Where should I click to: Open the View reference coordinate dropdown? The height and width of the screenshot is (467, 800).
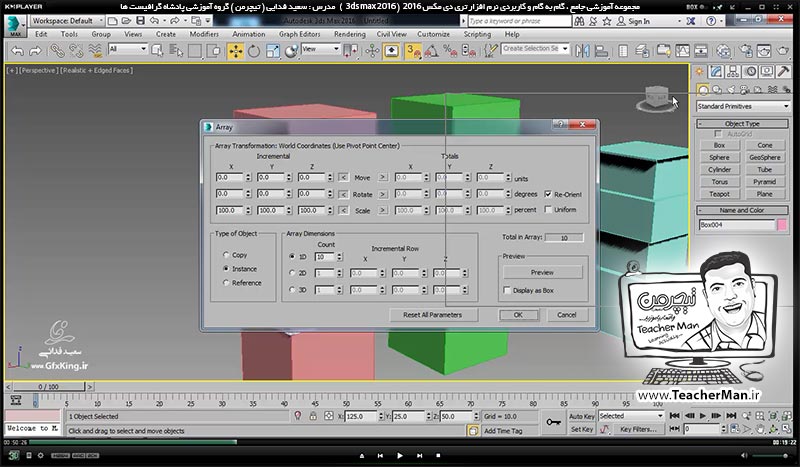[x=321, y=49]
